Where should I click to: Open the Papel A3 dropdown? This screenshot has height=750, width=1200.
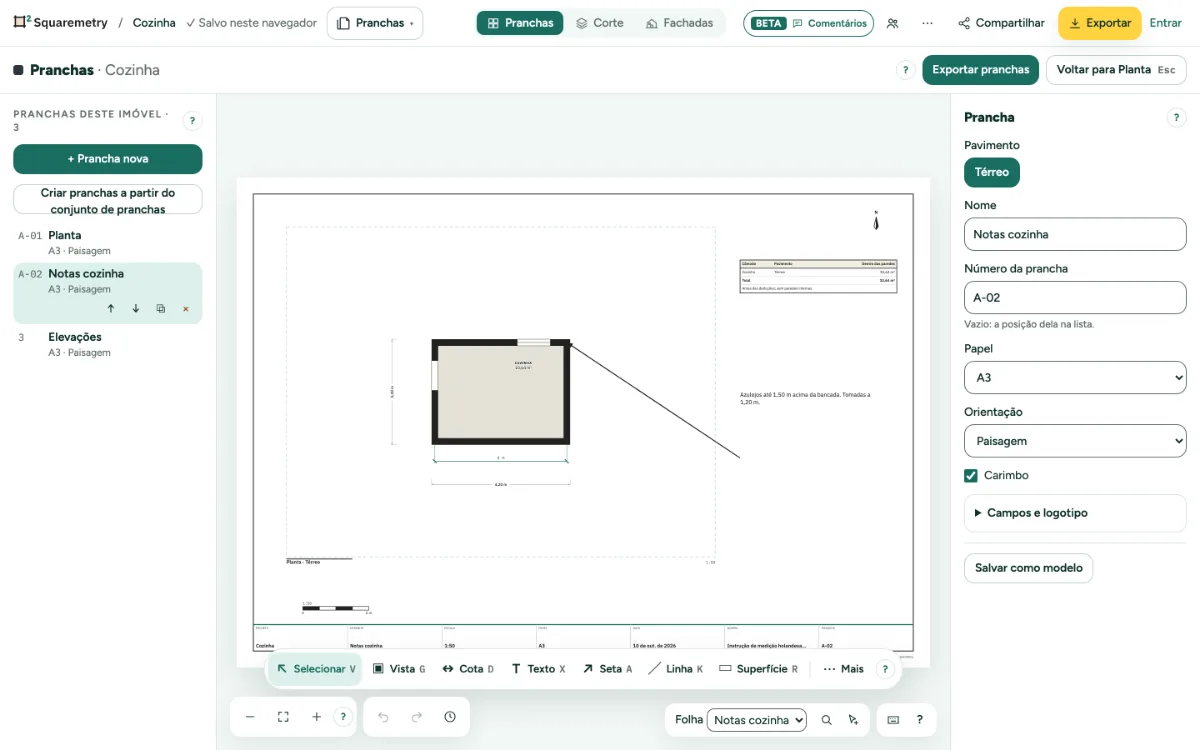(x=1075, y=377)
